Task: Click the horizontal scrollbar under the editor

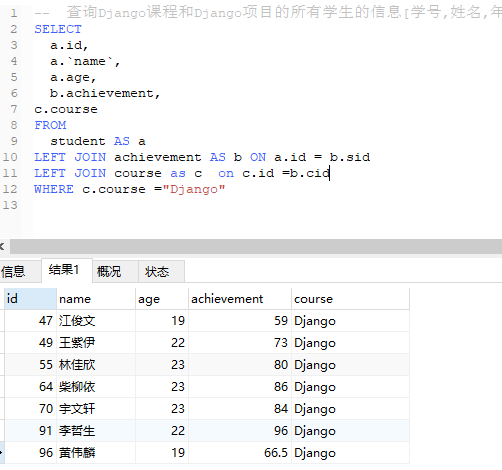Action: pyautogui.click(x=256, y=247)
